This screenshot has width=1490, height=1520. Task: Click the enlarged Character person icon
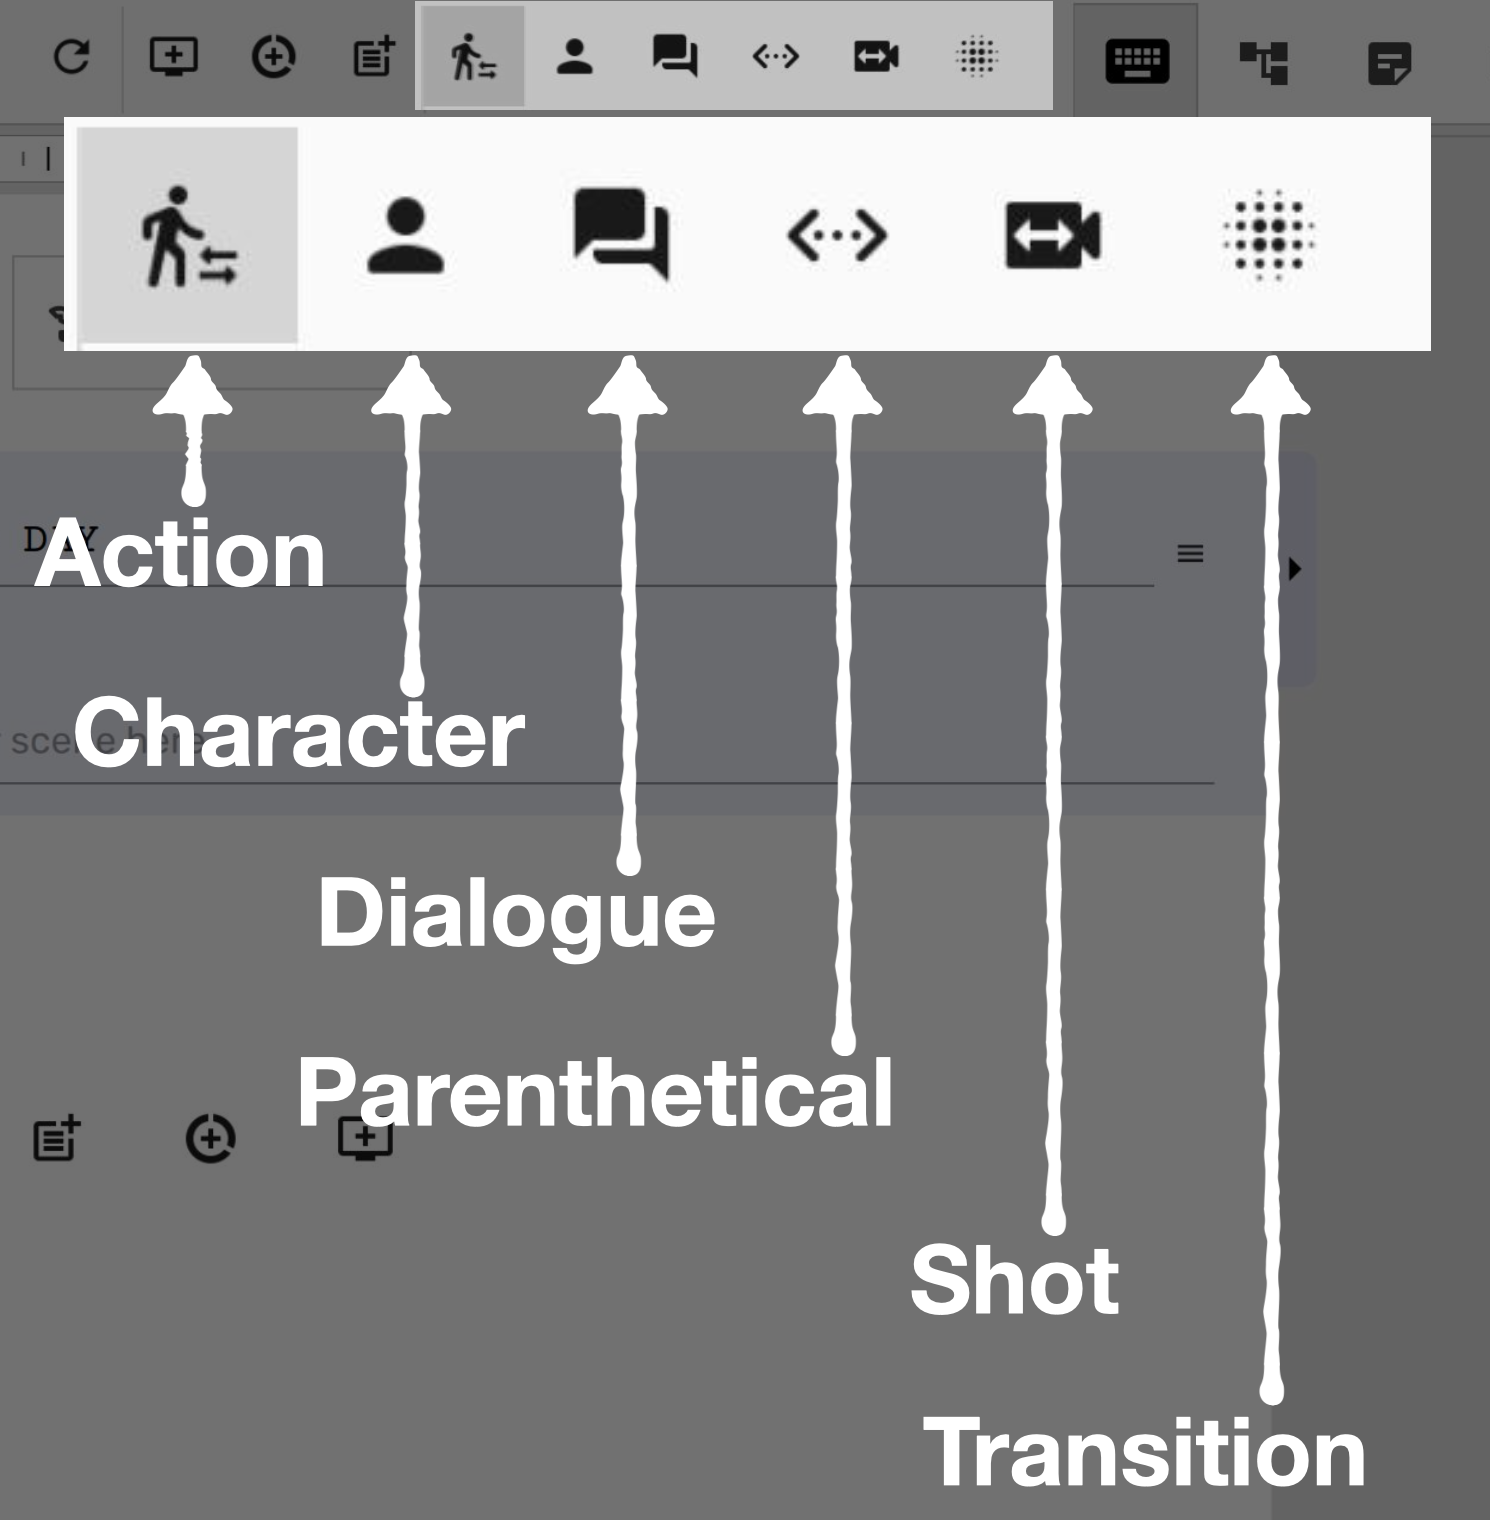pyautogui.click(x=405, y=236)
